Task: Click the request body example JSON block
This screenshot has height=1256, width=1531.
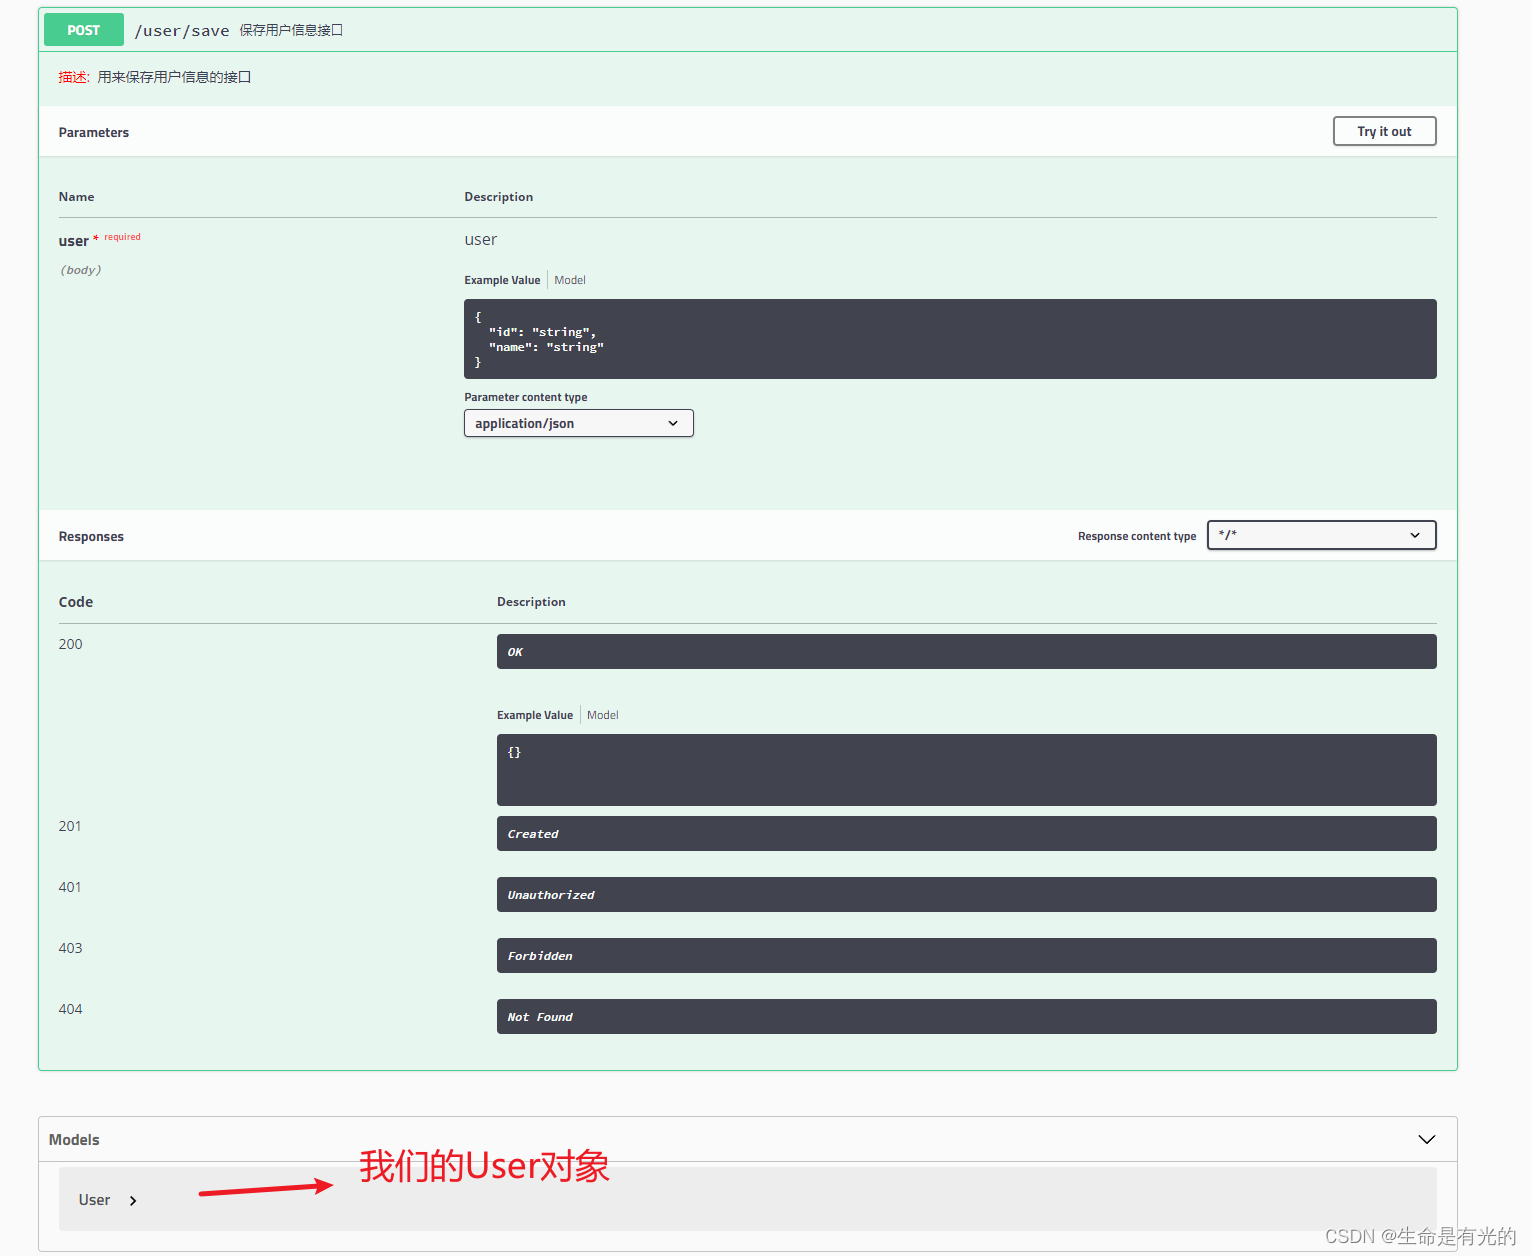Action: pos(950,339)
